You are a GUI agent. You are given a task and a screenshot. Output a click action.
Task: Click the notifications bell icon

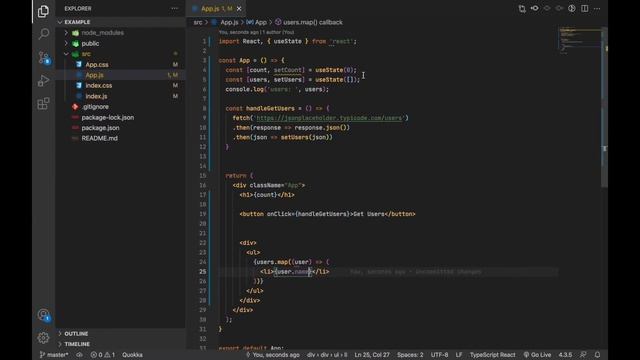click(x=597, y=355)
